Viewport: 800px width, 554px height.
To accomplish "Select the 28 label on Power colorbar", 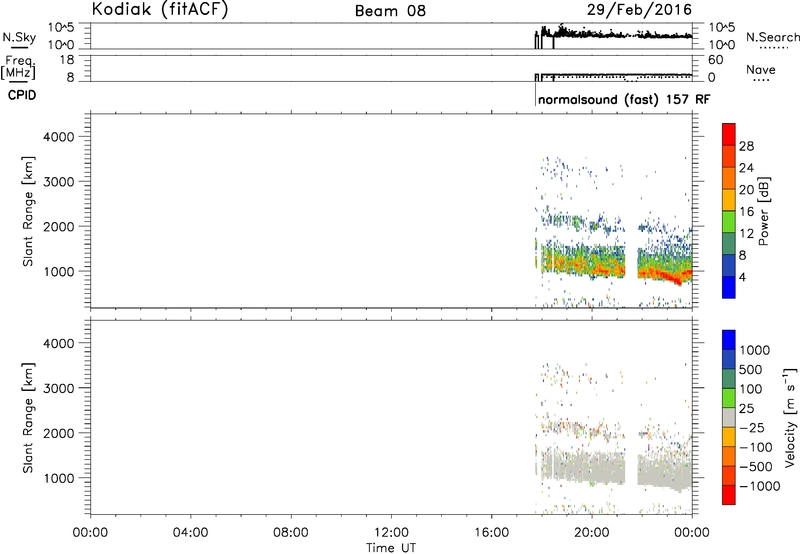I will (746, 146).
